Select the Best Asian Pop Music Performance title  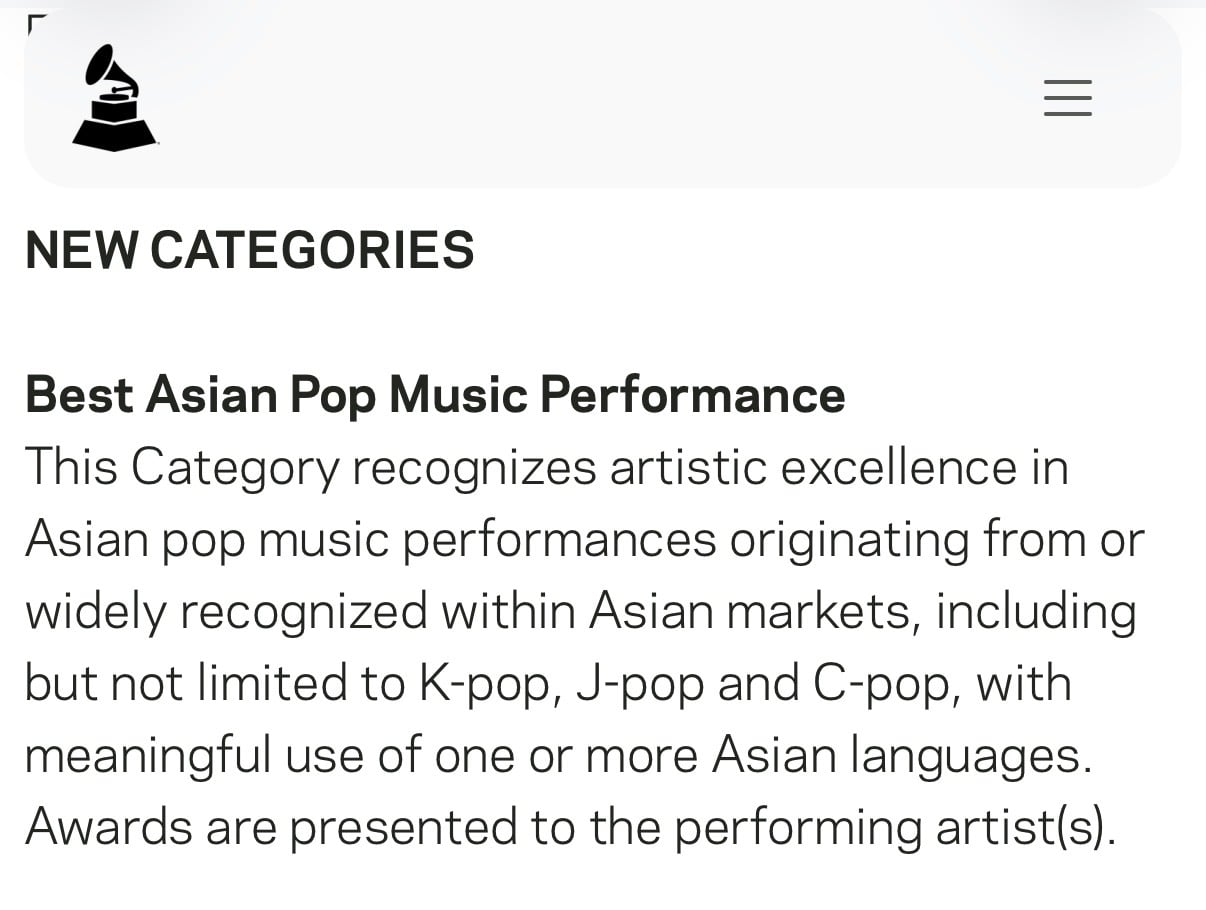click(435, 394)
